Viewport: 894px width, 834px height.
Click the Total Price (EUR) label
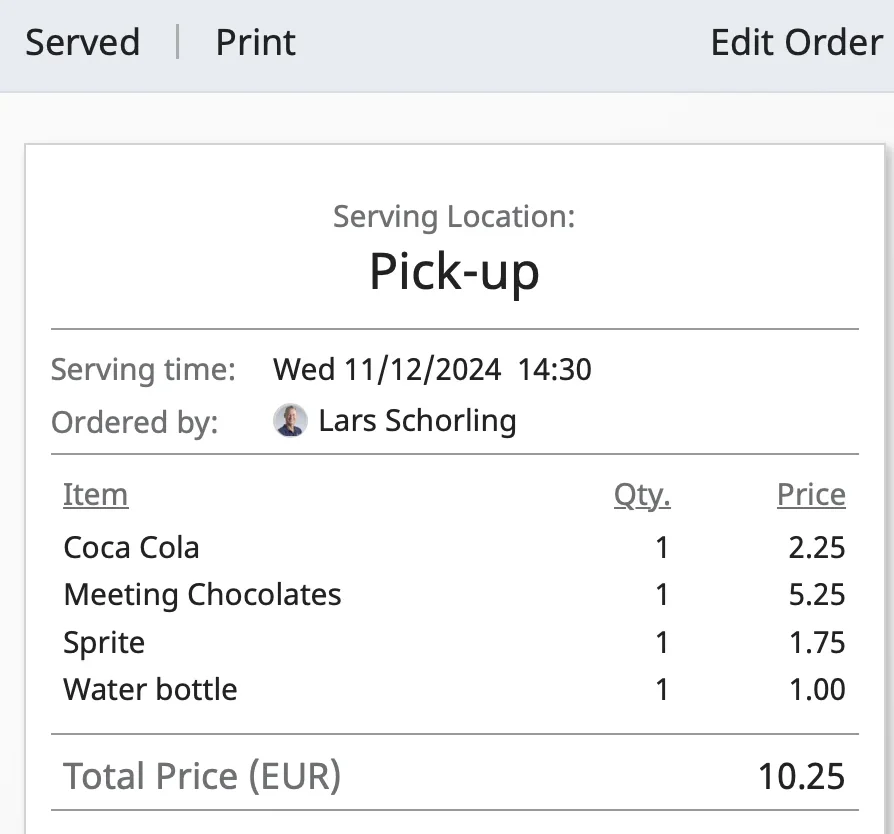point(202,776)
